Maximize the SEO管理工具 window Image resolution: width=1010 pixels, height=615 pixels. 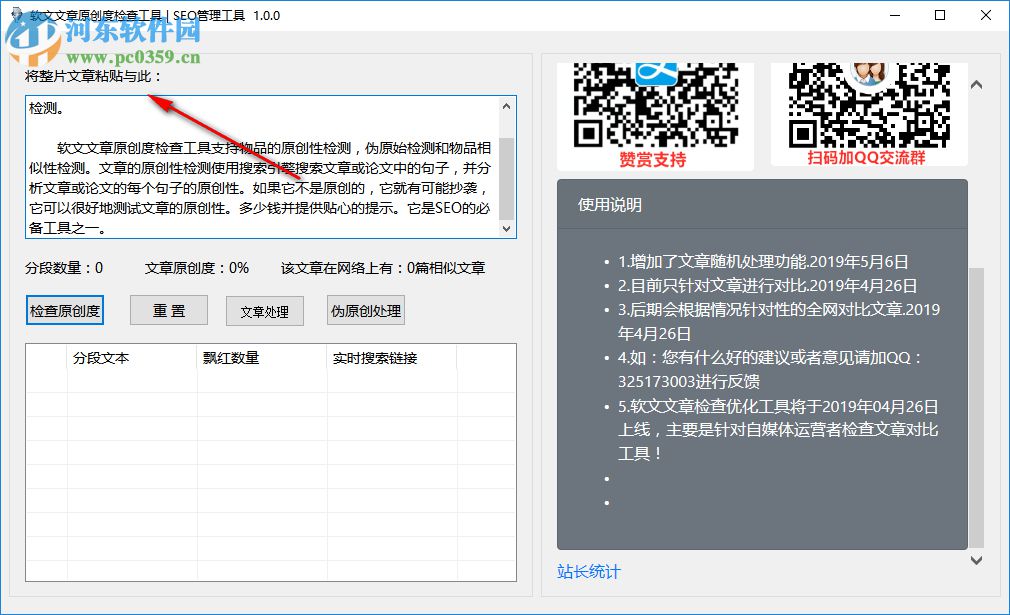coord(940,15)
